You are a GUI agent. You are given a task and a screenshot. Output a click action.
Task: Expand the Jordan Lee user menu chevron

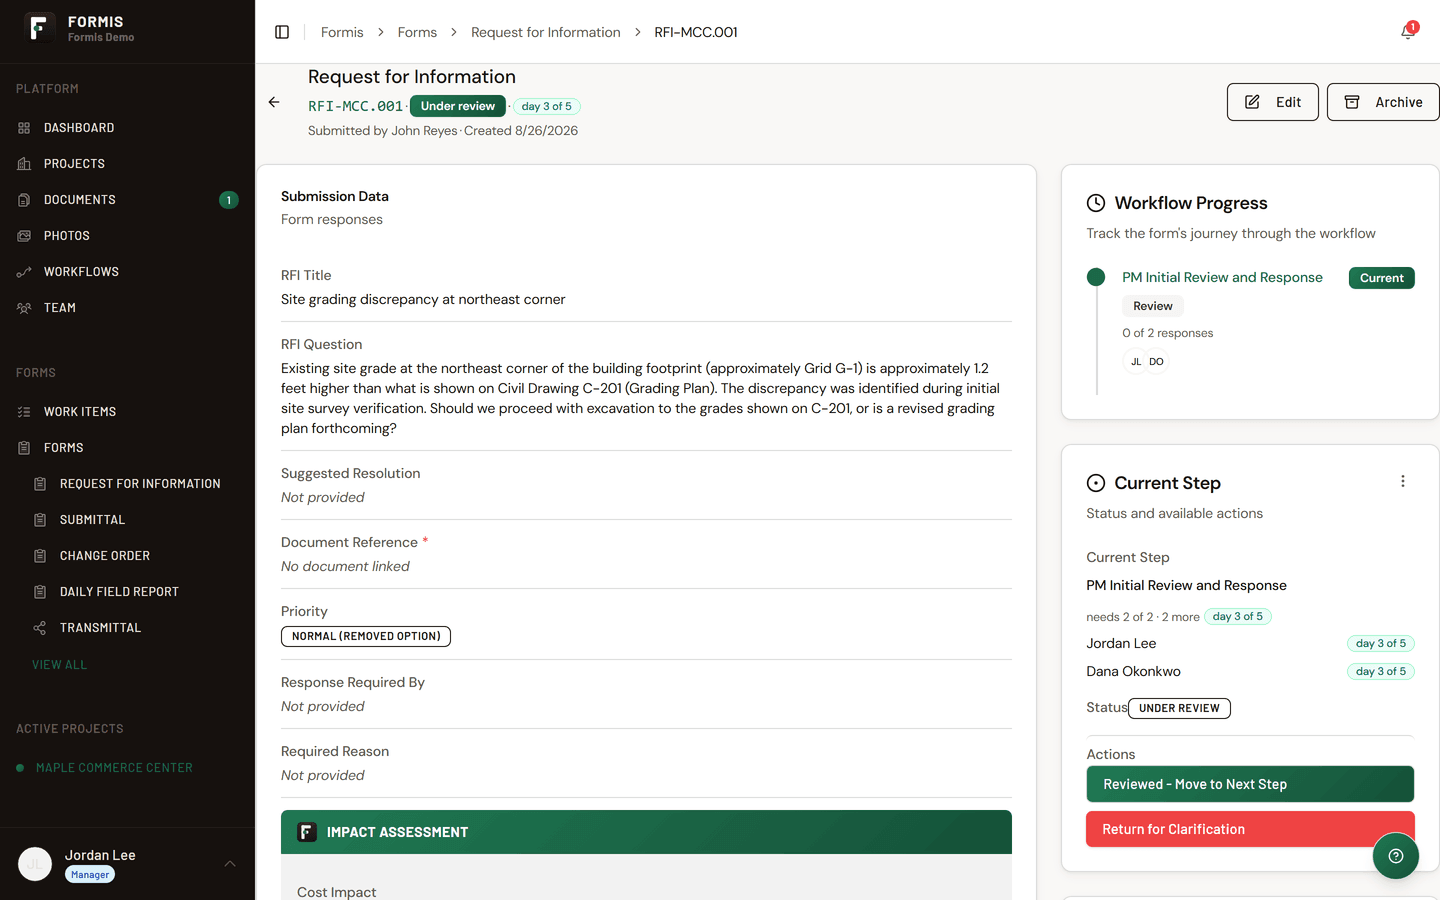click(x=230, y=864)
